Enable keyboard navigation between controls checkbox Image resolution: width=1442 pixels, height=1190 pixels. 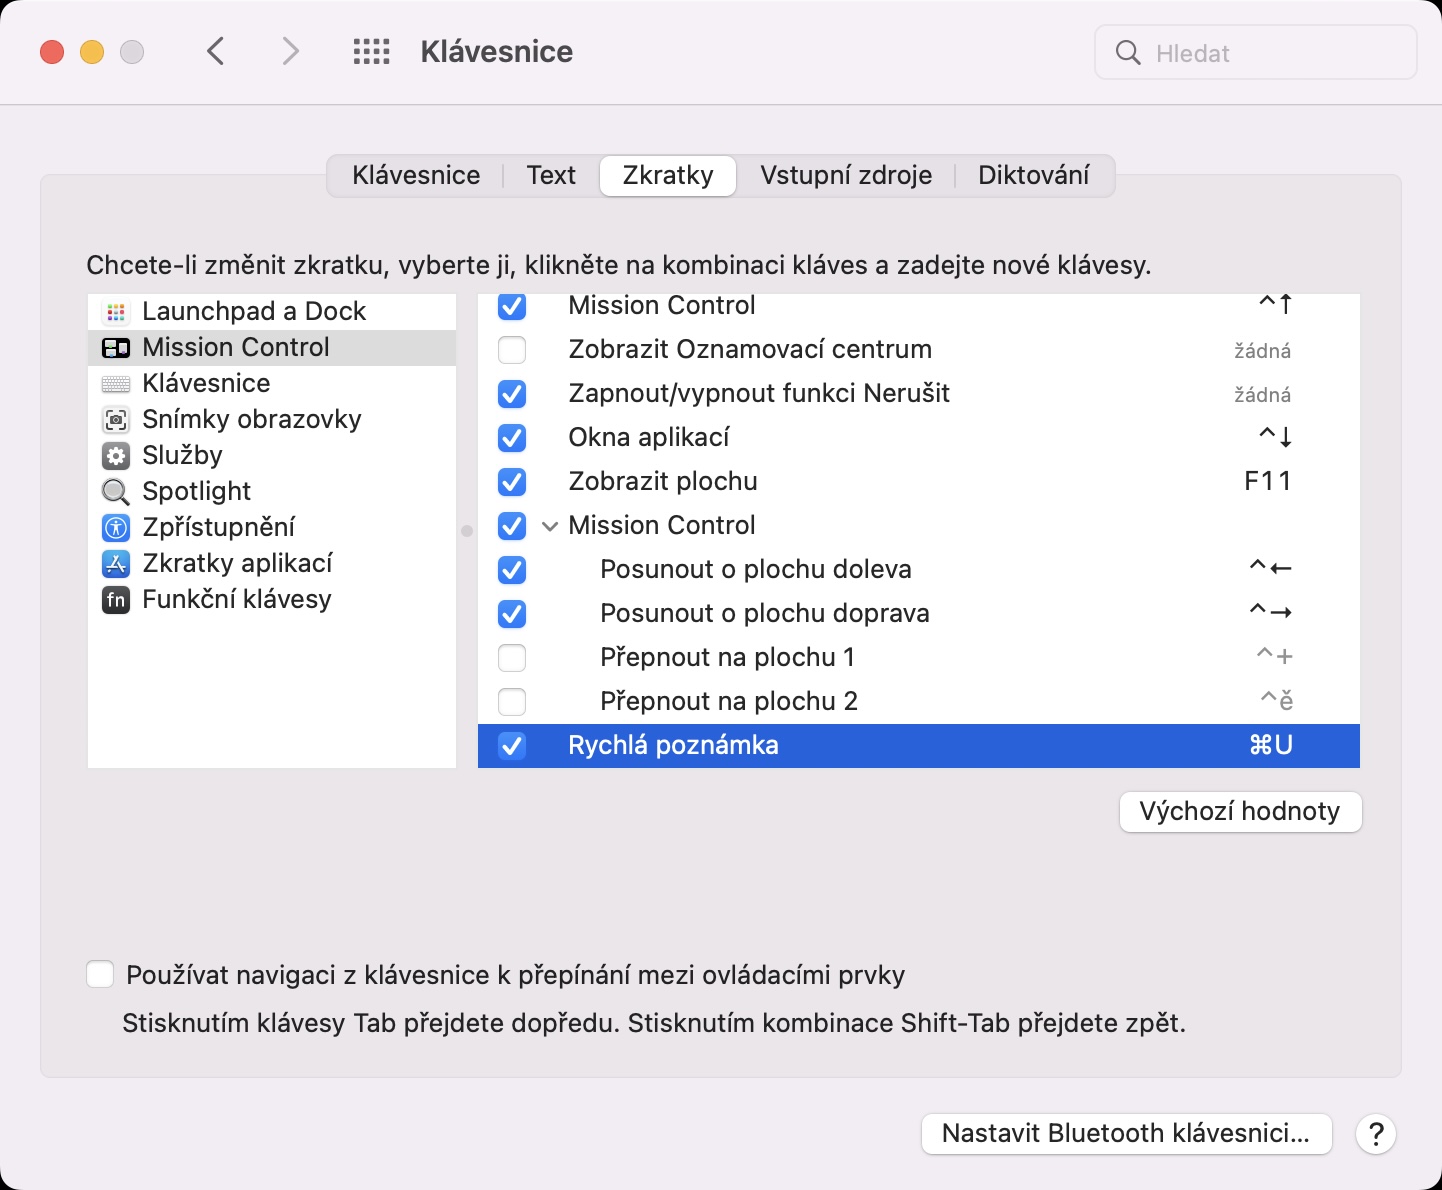[100, 975]
